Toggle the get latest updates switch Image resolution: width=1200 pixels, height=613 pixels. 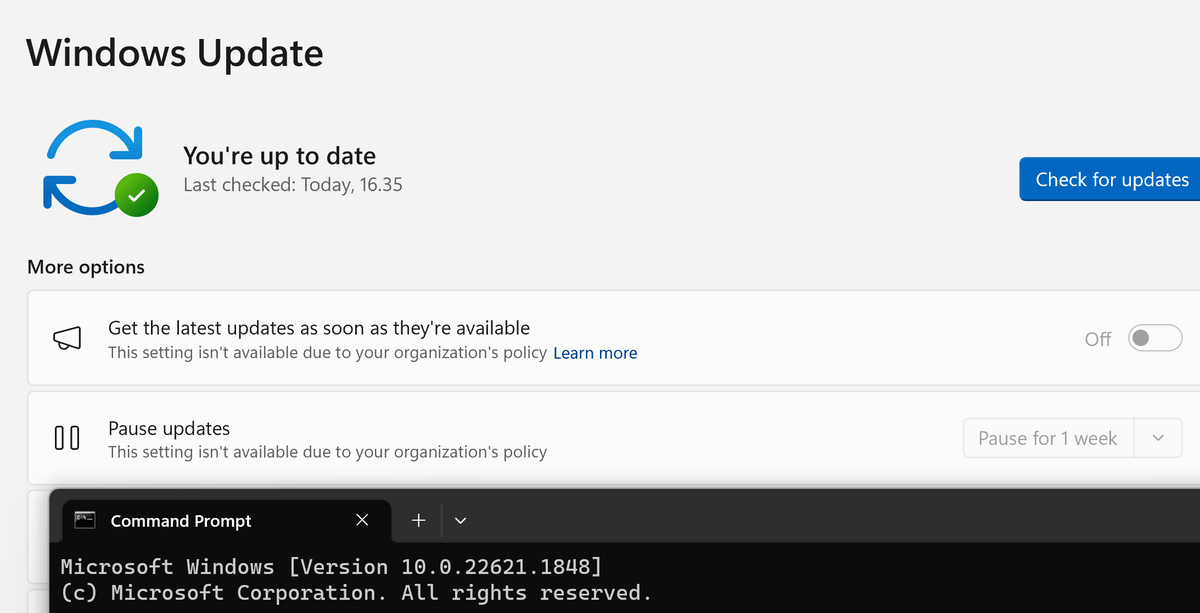coord(1155,339)
